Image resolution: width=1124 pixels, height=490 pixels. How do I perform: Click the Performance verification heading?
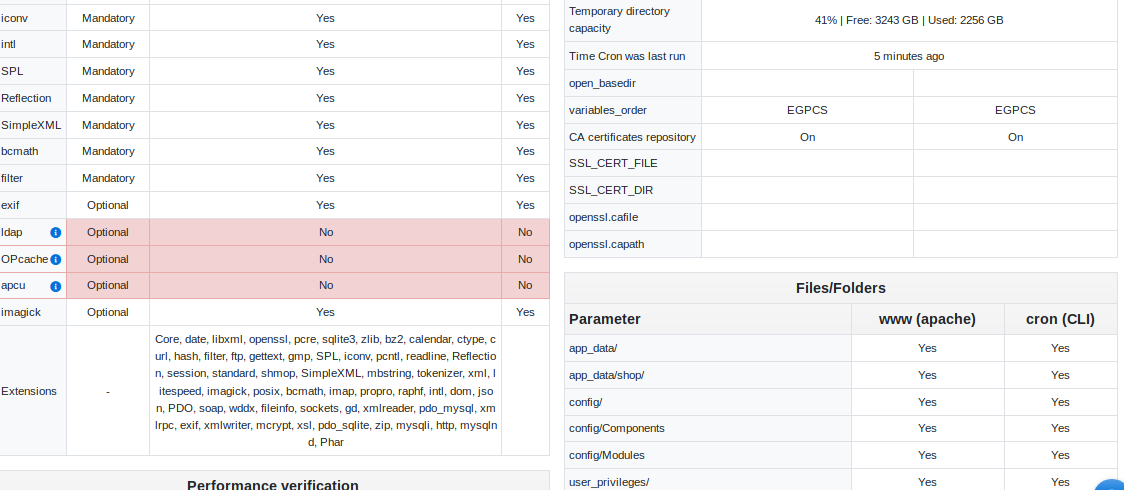272,485
